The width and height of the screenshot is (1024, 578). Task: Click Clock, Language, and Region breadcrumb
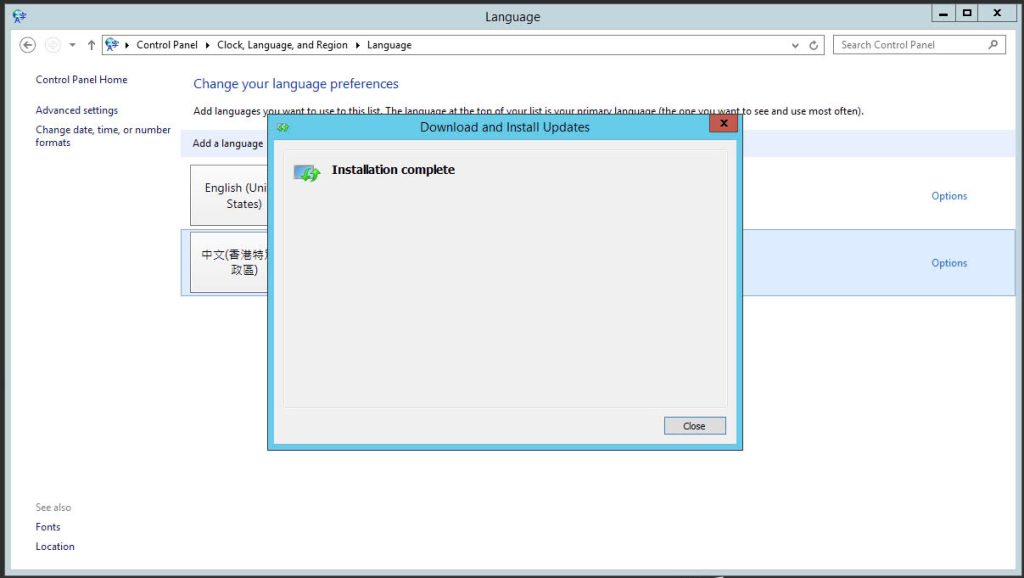(282, 45)
